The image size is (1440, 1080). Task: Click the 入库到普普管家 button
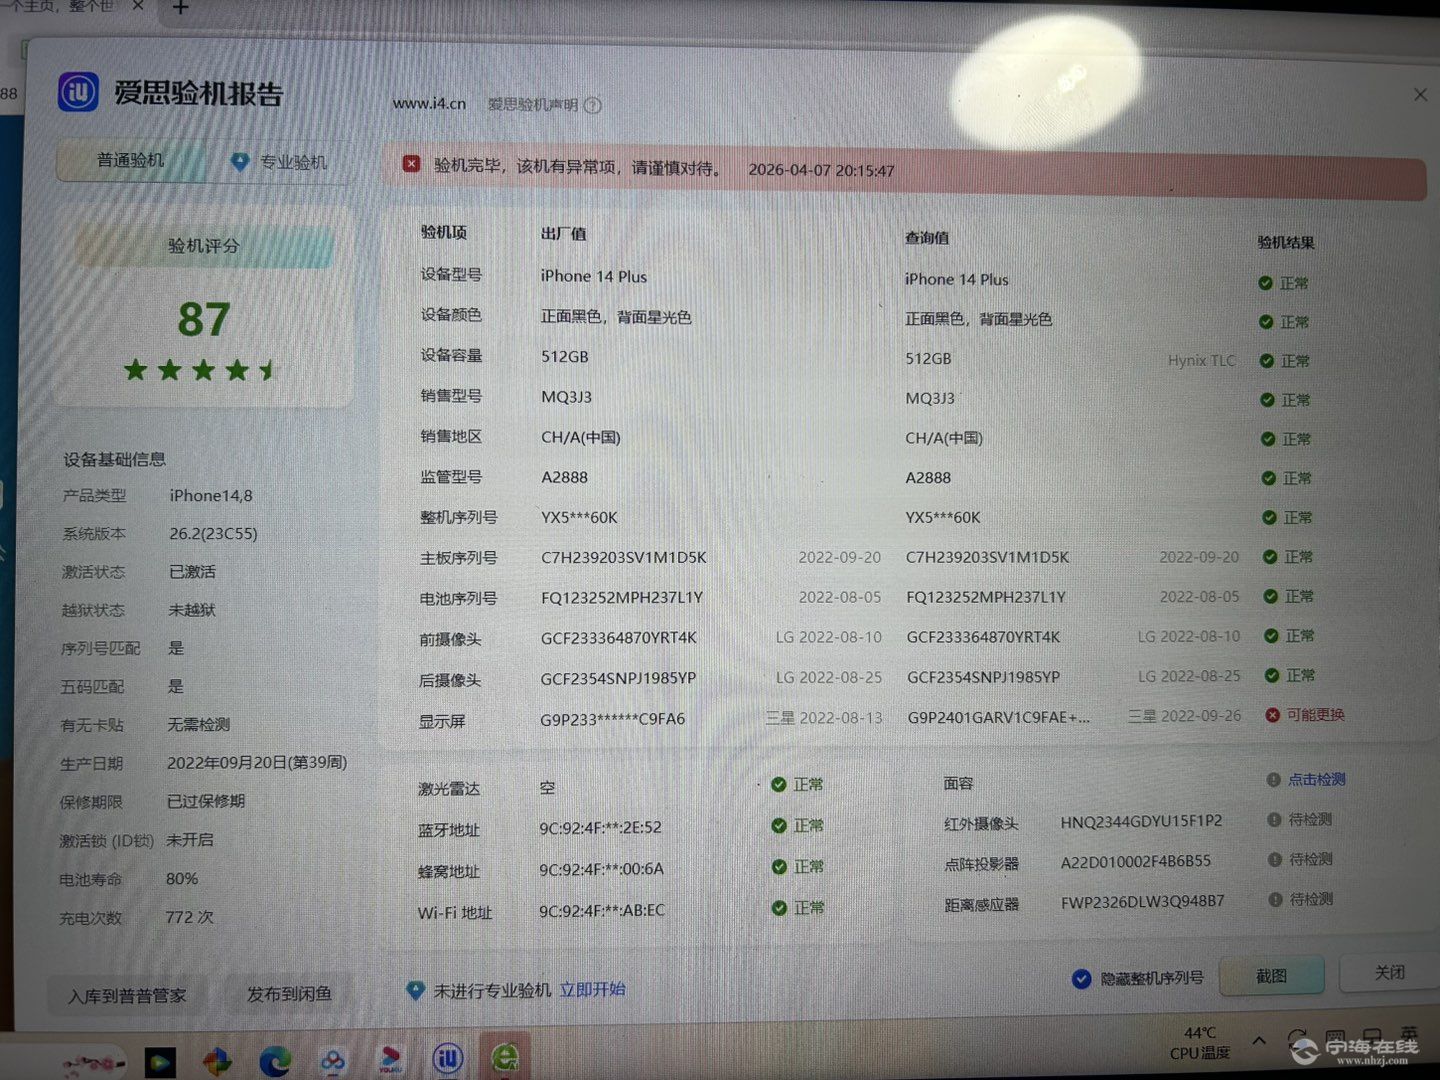(x=127, y=996)
